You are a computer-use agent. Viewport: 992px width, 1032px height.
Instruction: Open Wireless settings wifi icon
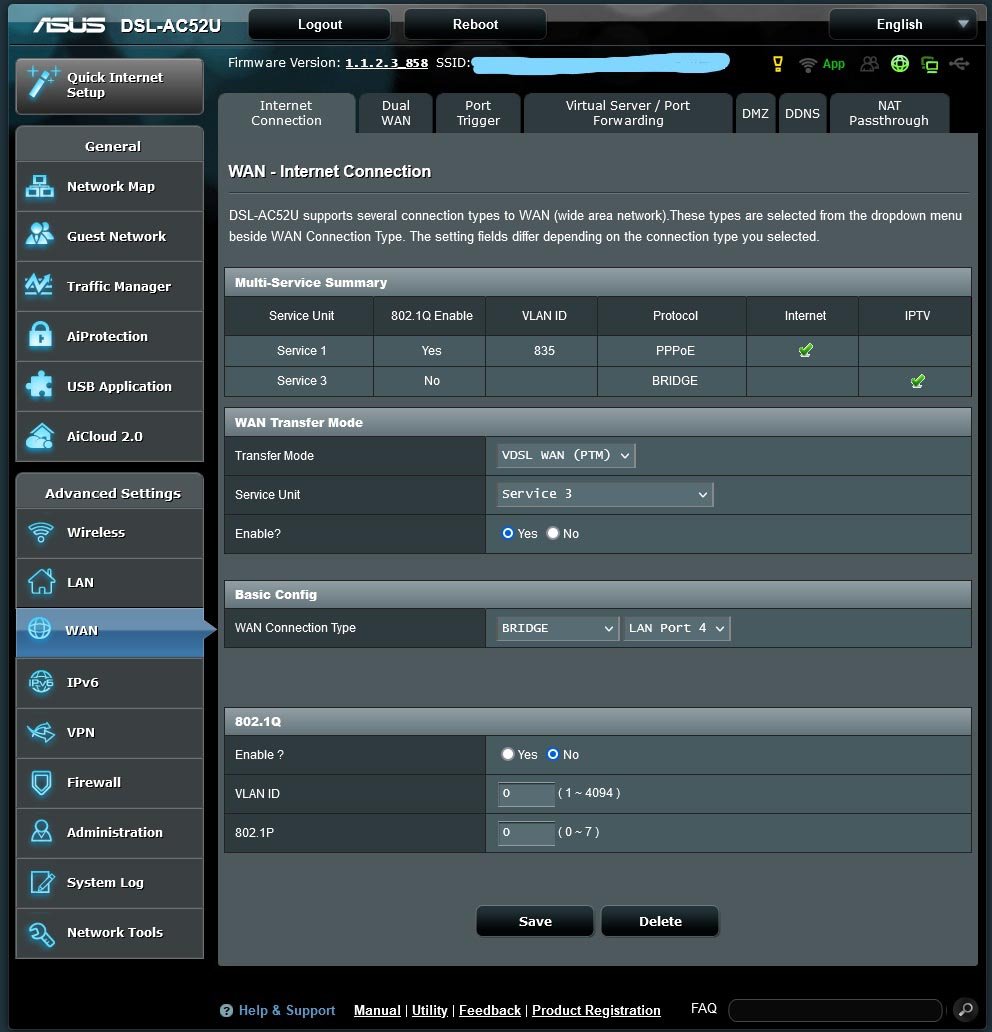(x=41, y=532)
